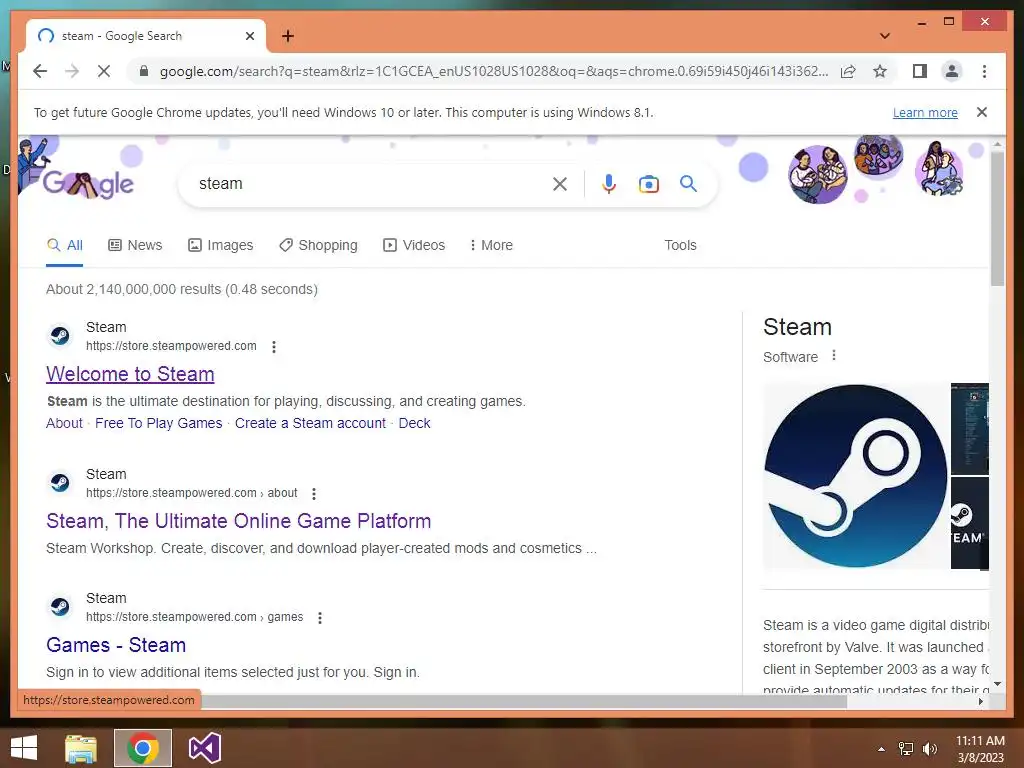
Task: Click the scroll right arrow
Action: pyautogui.click(x=980, y=702)
